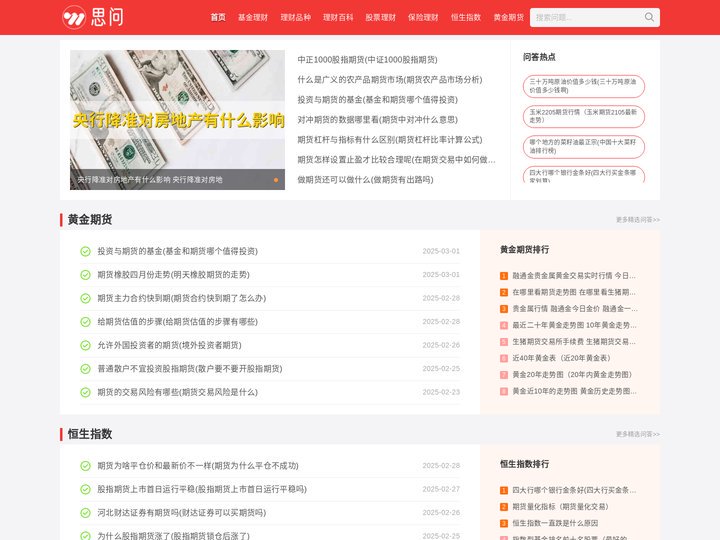Open the 基金理财 nav tab
The width and height of the screenshot is (720, 540).
point(253,17)
